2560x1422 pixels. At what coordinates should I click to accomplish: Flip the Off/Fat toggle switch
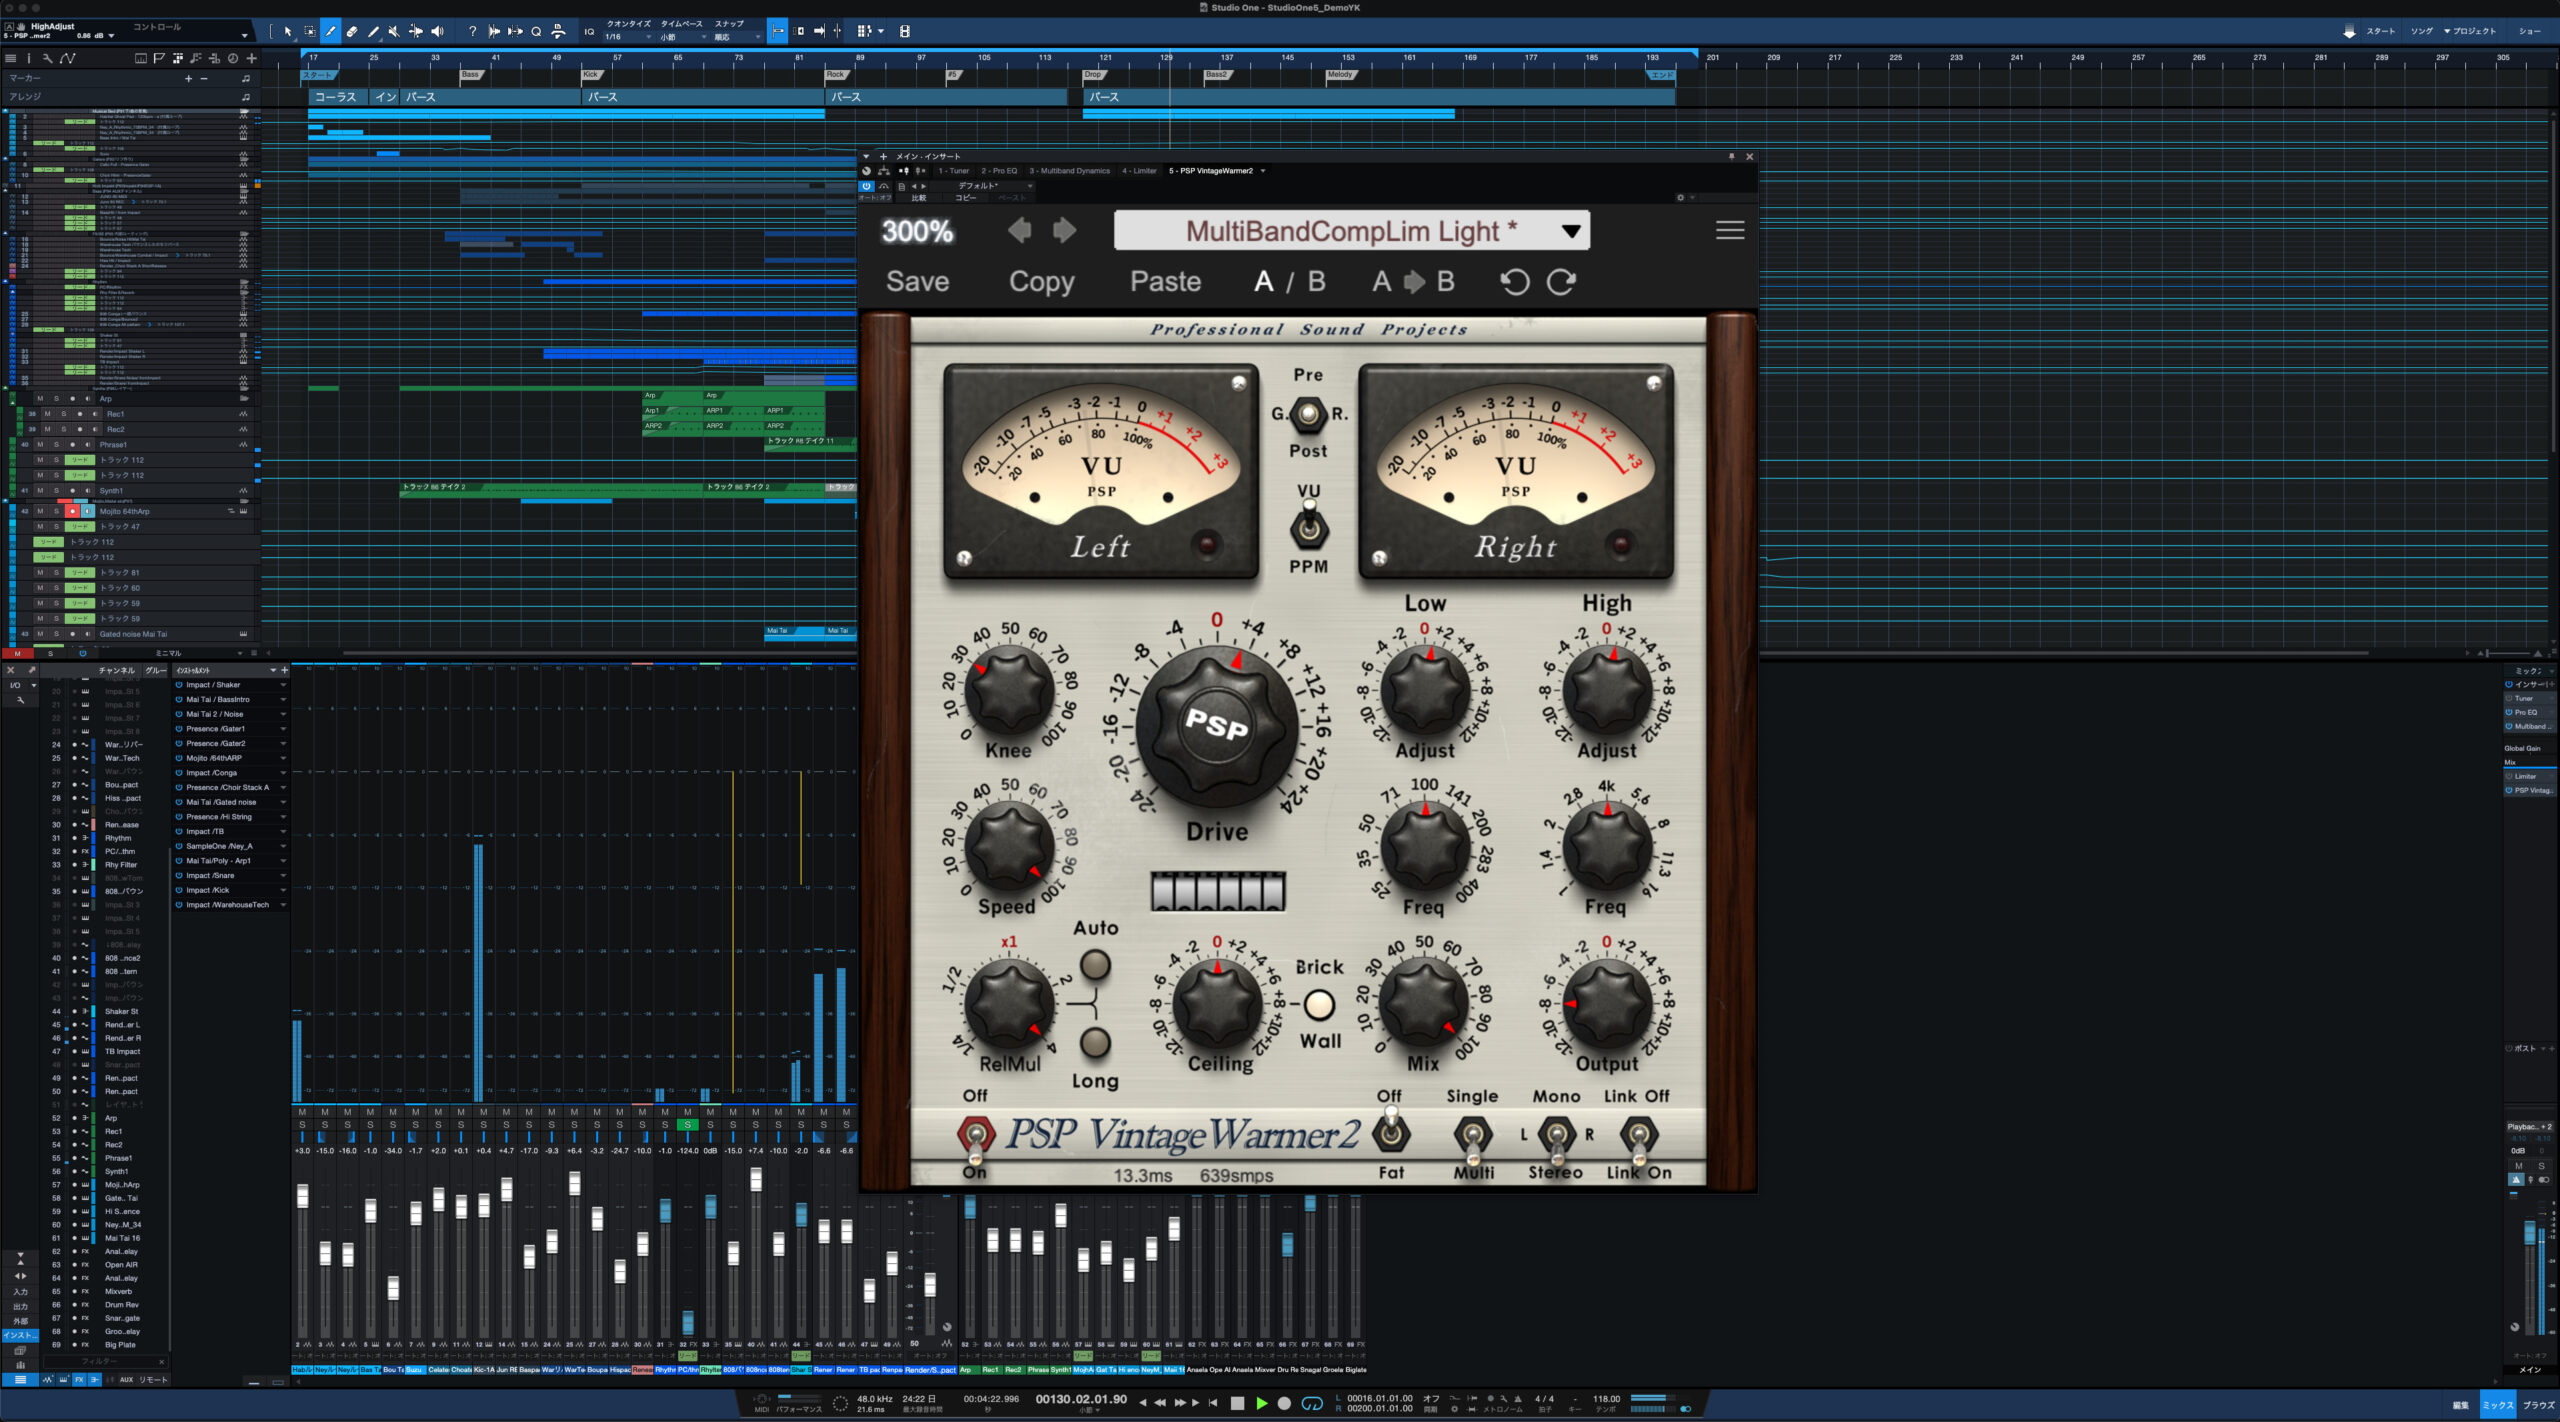[x=1391, y=1130]
